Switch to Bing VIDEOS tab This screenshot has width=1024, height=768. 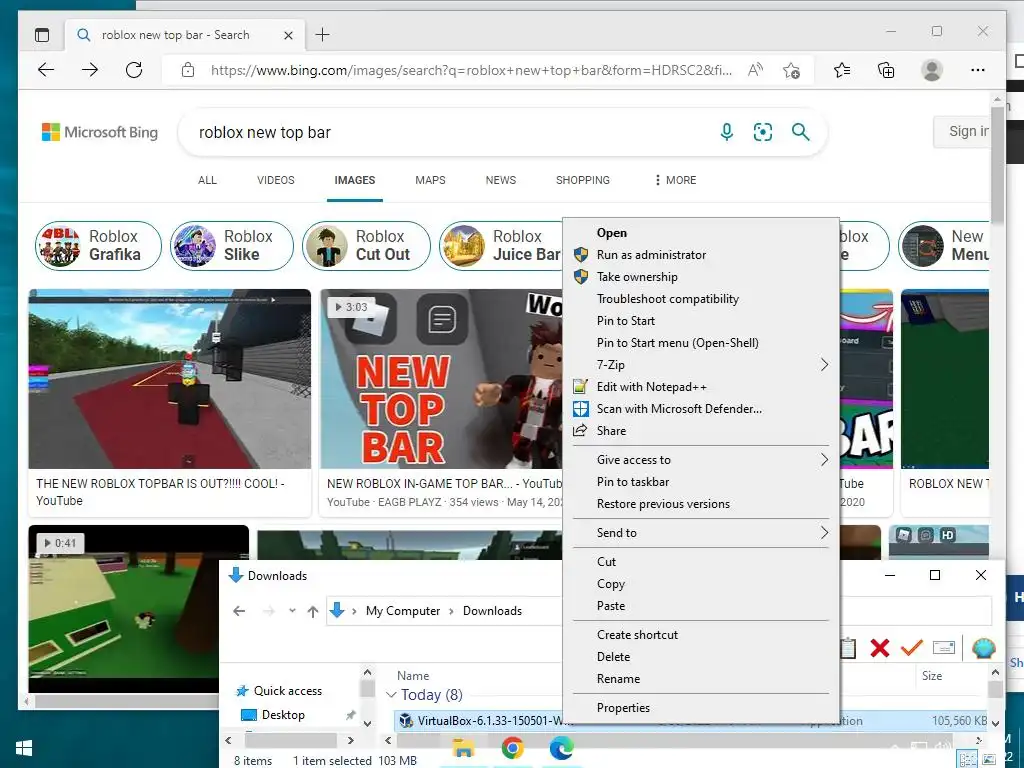276,180
